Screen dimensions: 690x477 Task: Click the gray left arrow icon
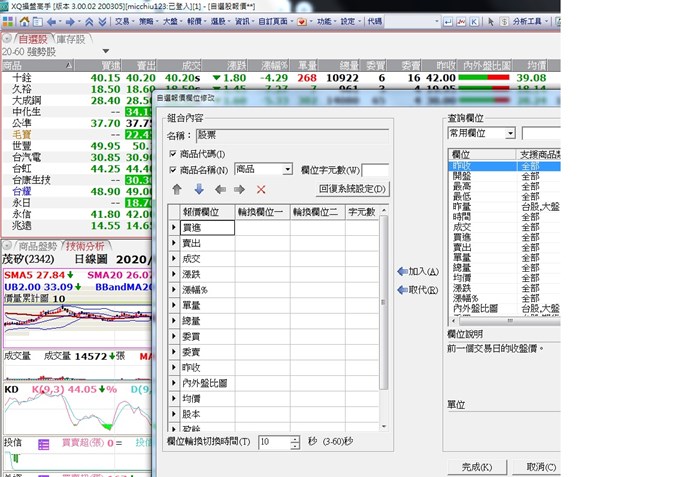[x=219, y=189]
